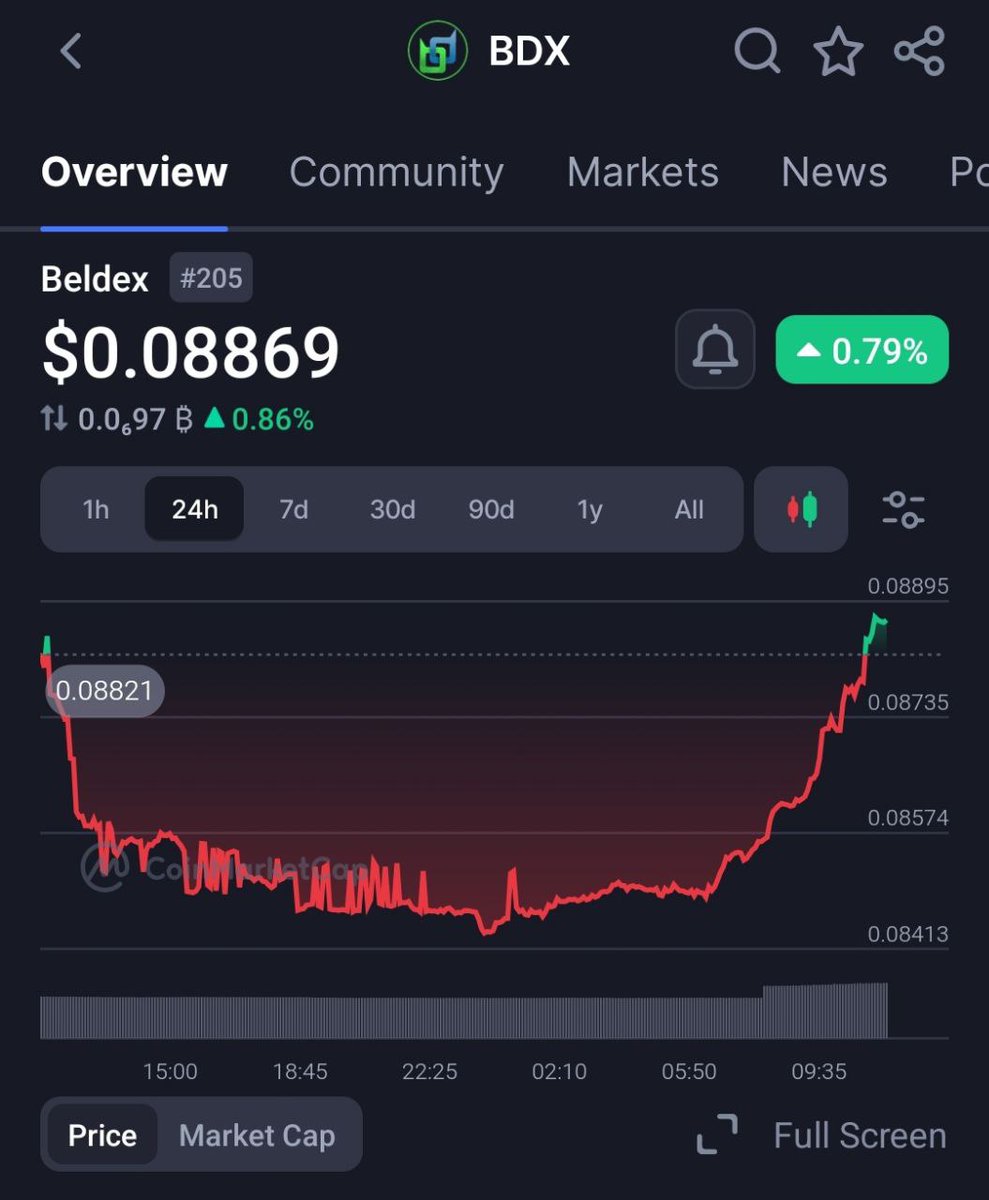Select the 24h time range
The height and width of the screenshot is (1200, 989).
[x=194, y=509]
